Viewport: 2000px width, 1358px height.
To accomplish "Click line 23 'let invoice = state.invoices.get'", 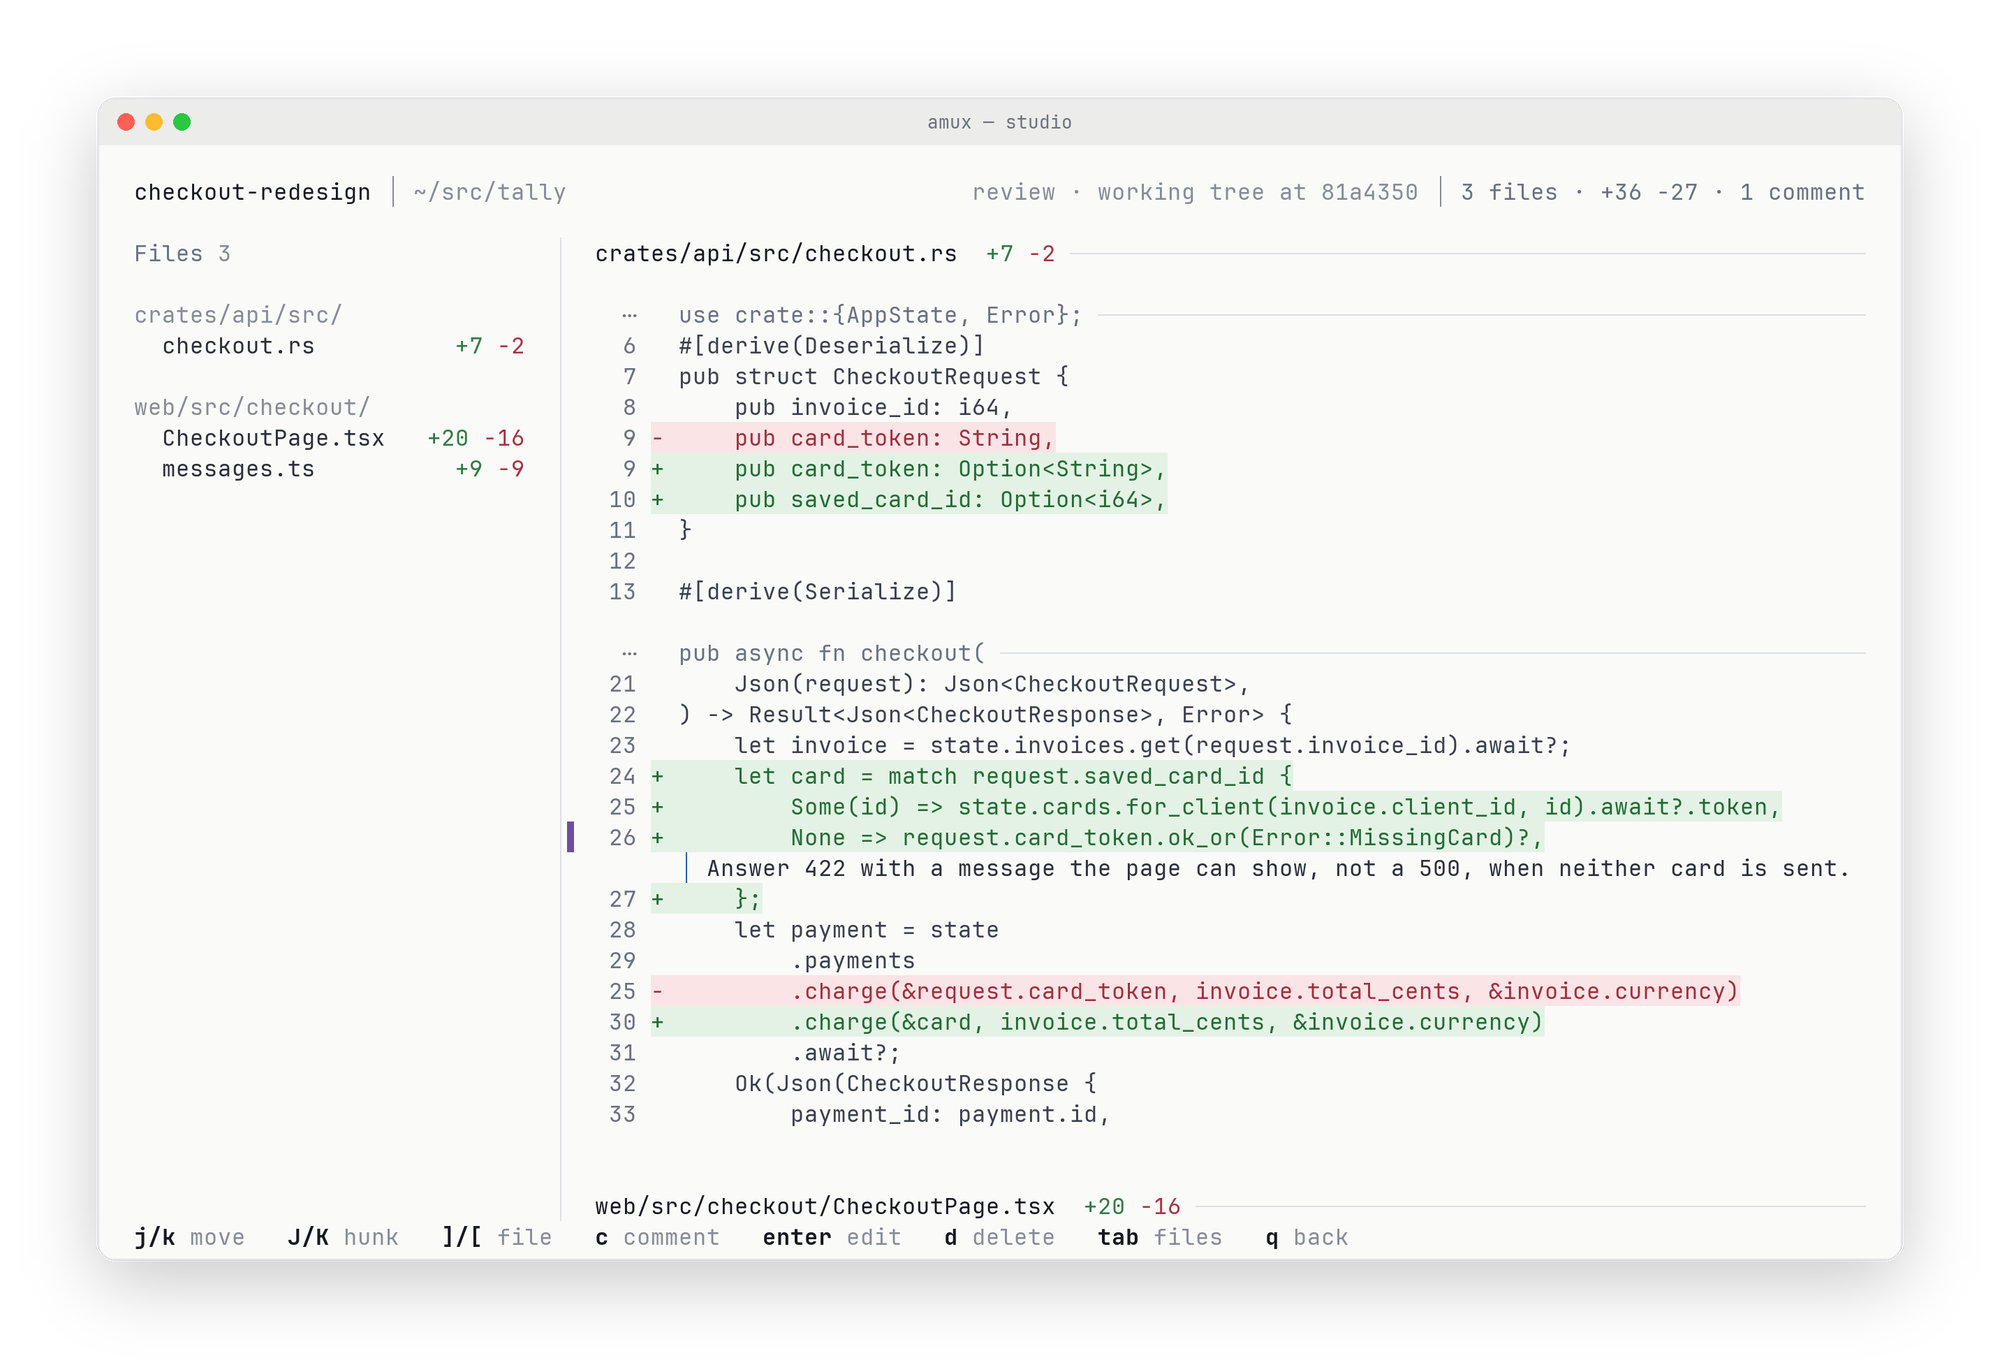I will point(1152,746).
